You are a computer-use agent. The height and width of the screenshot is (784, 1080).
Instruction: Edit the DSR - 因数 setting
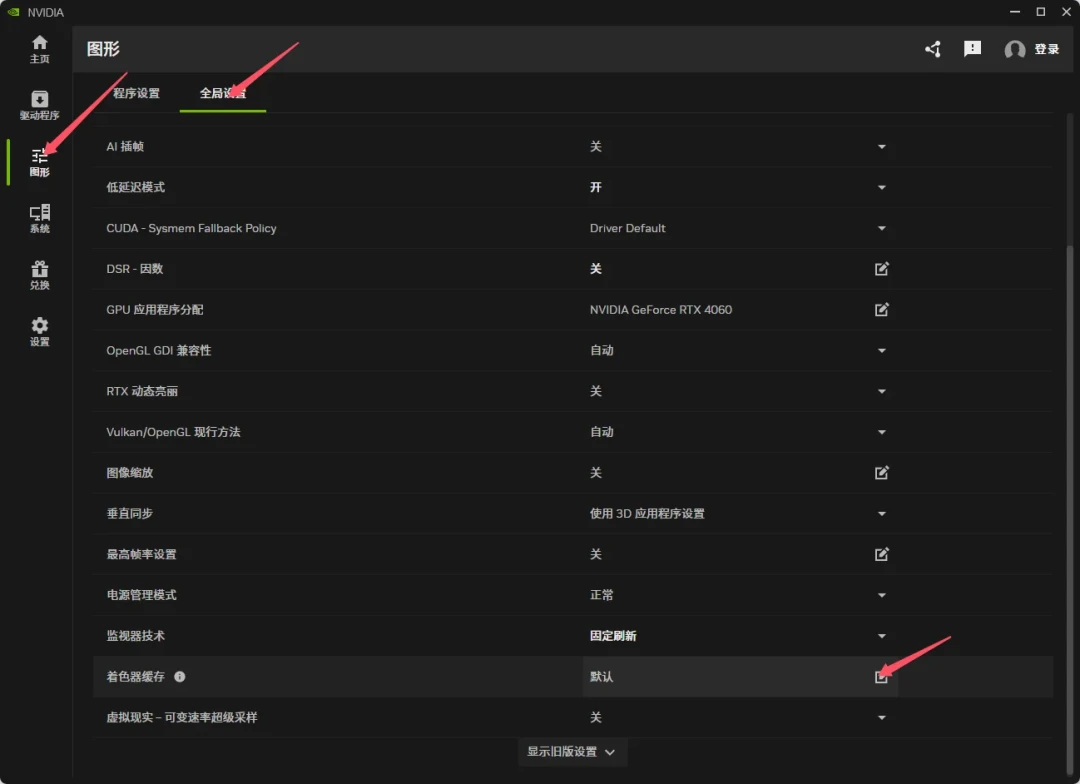click(x=882, y=269)
